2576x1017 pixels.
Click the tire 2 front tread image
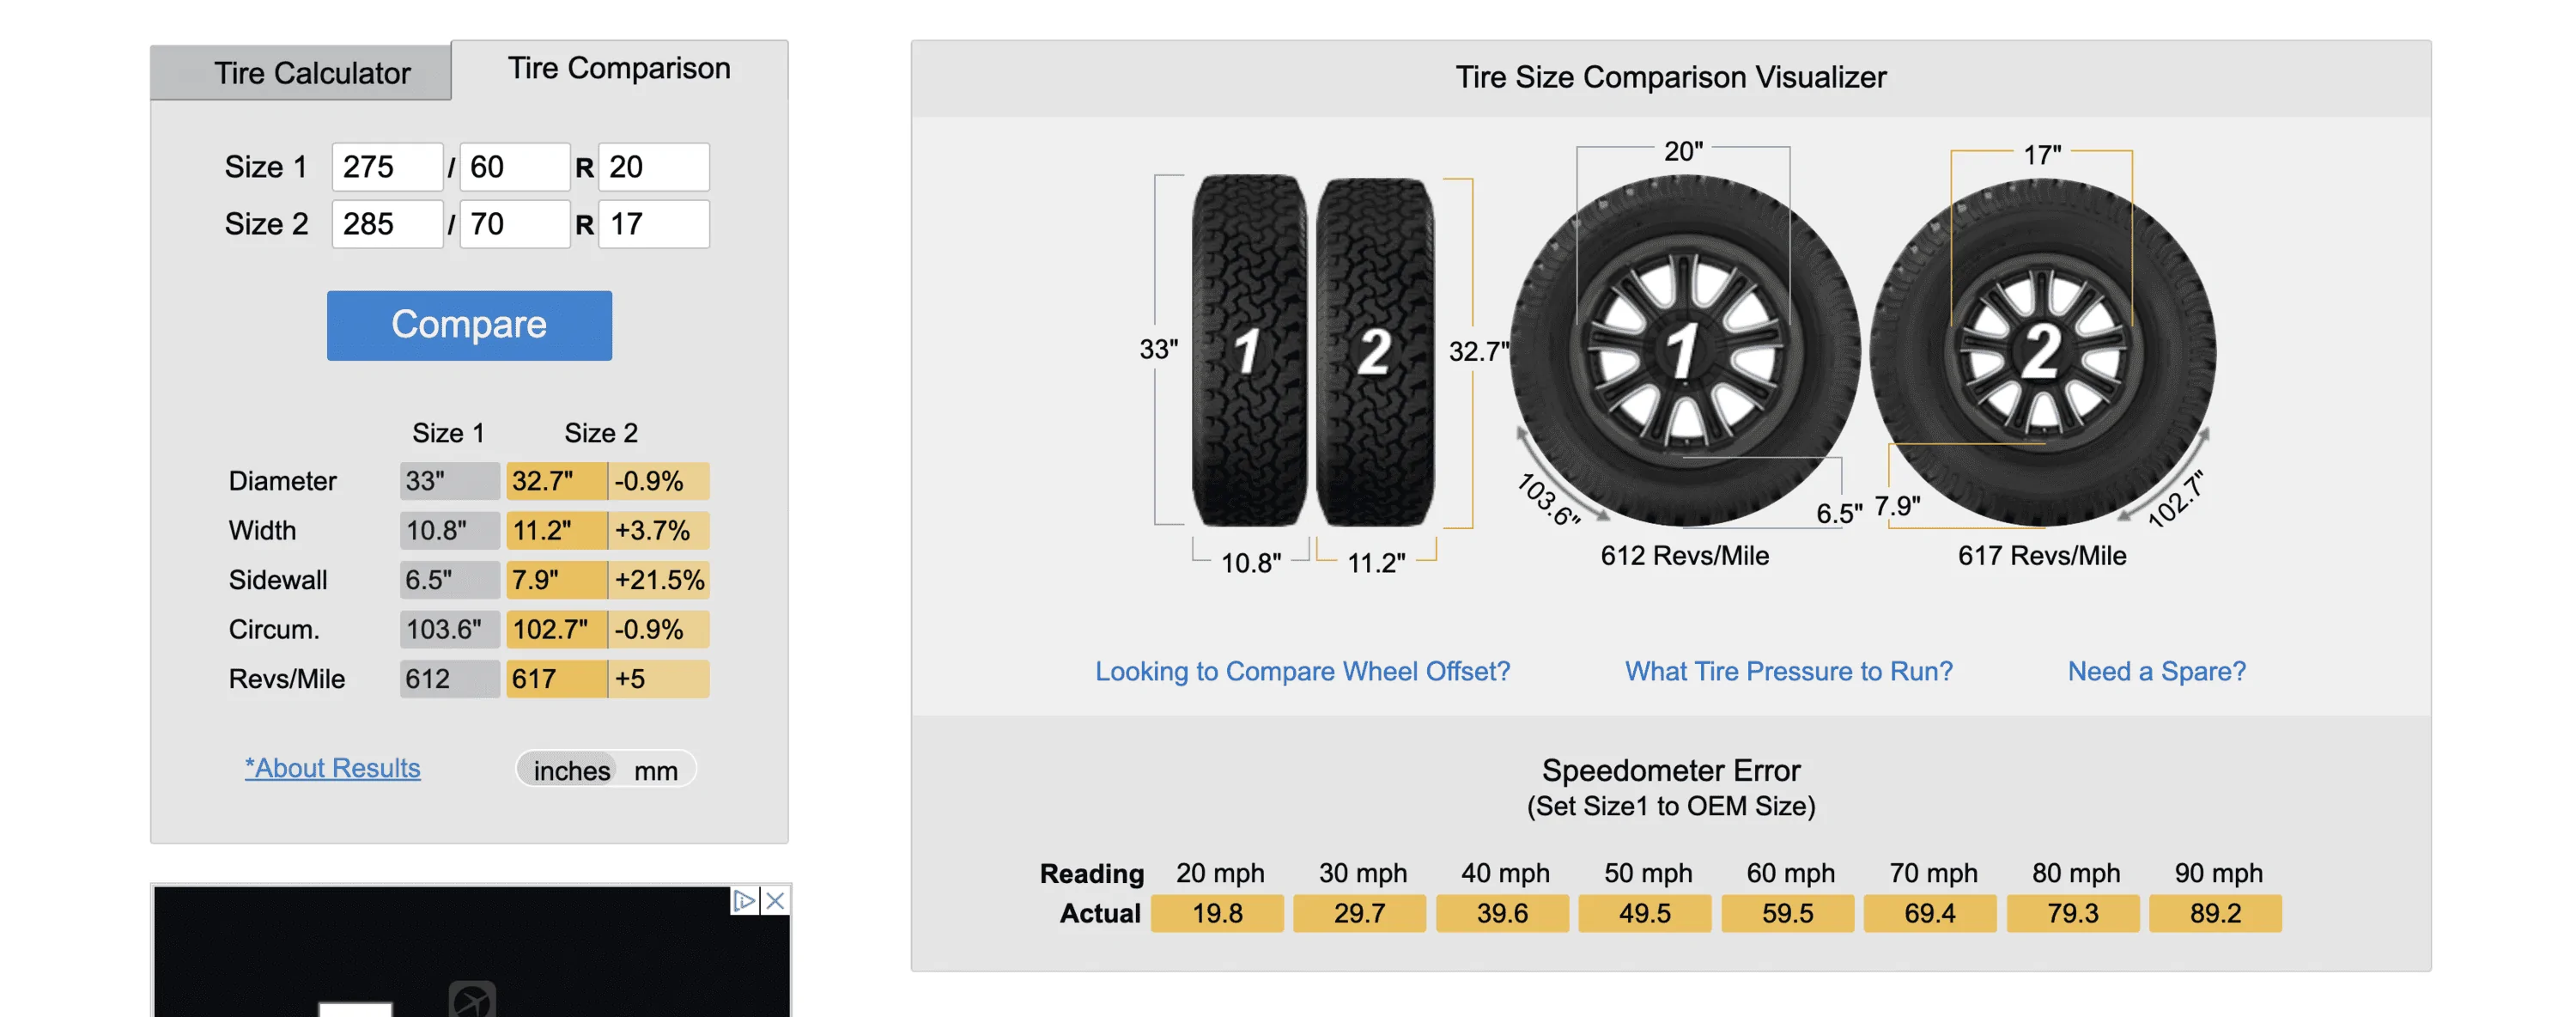point(1375,351)
